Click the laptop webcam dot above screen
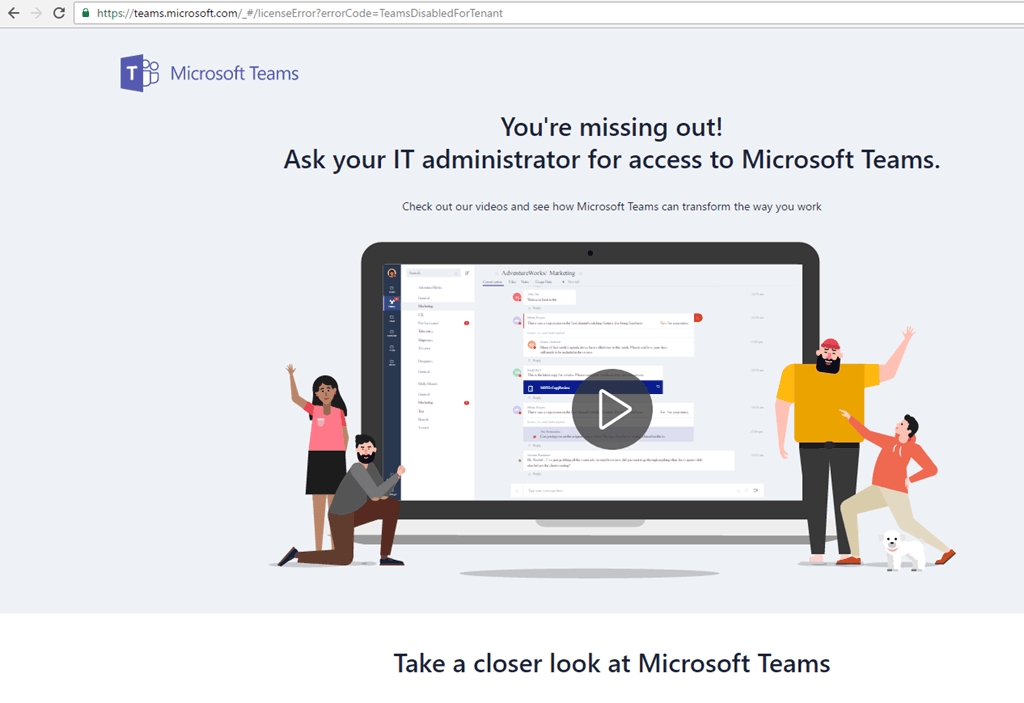1024x703 pixels. pos(590,252)
